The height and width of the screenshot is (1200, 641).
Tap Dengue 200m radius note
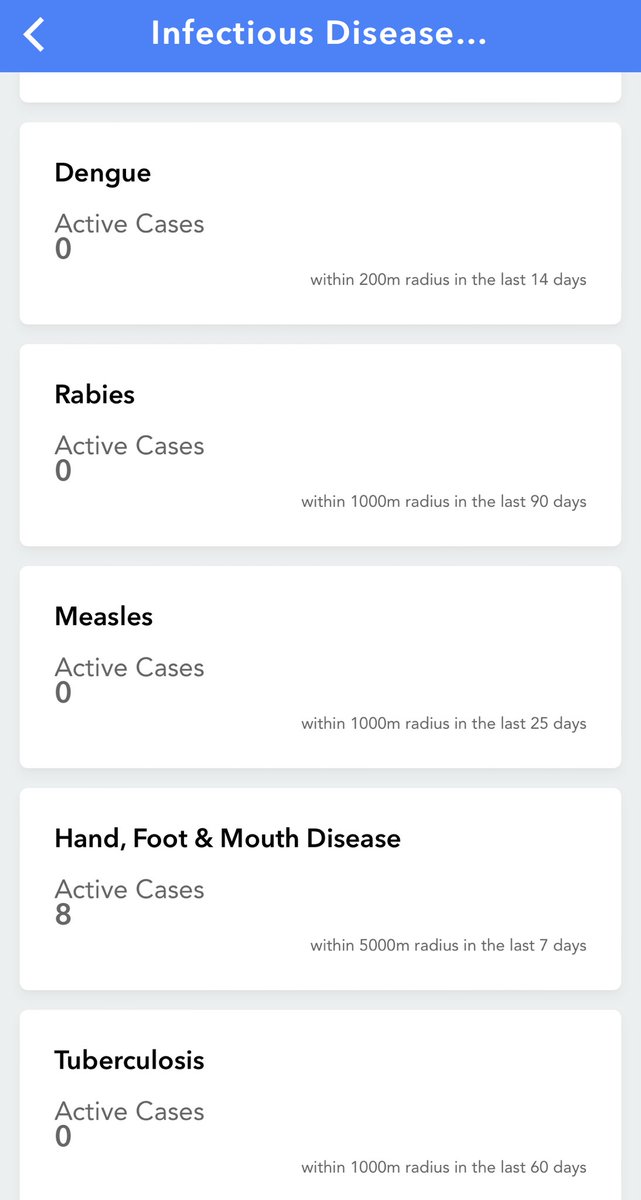(x=448, y=280)
